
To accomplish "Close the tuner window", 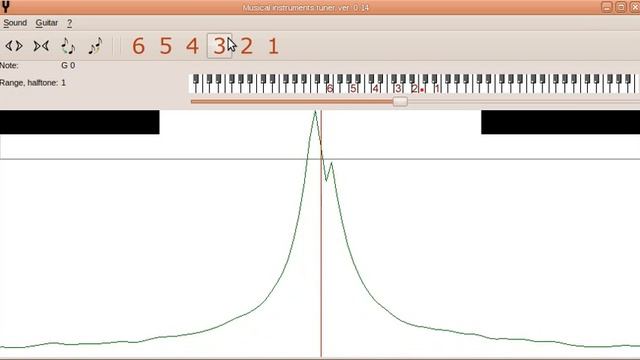I will coord(634,7).
